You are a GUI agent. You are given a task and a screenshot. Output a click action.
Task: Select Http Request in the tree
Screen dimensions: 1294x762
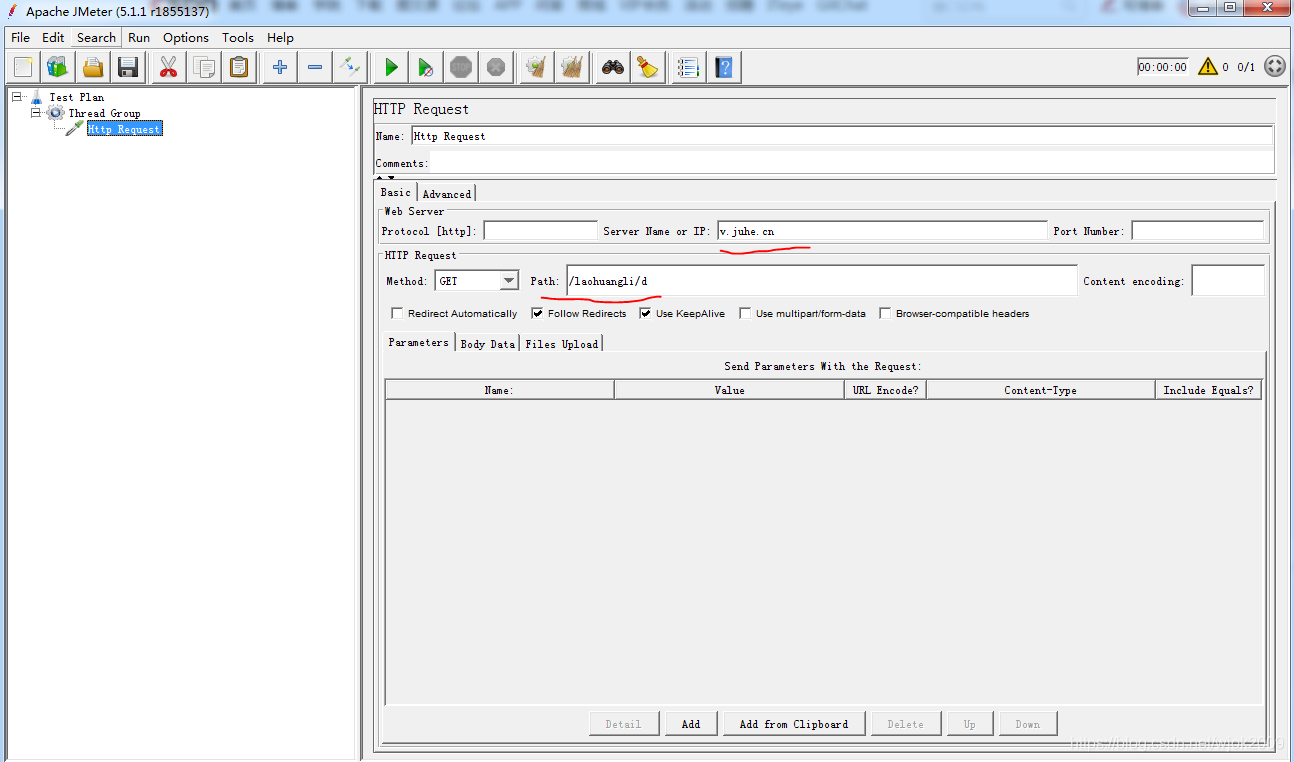[124, 129]
